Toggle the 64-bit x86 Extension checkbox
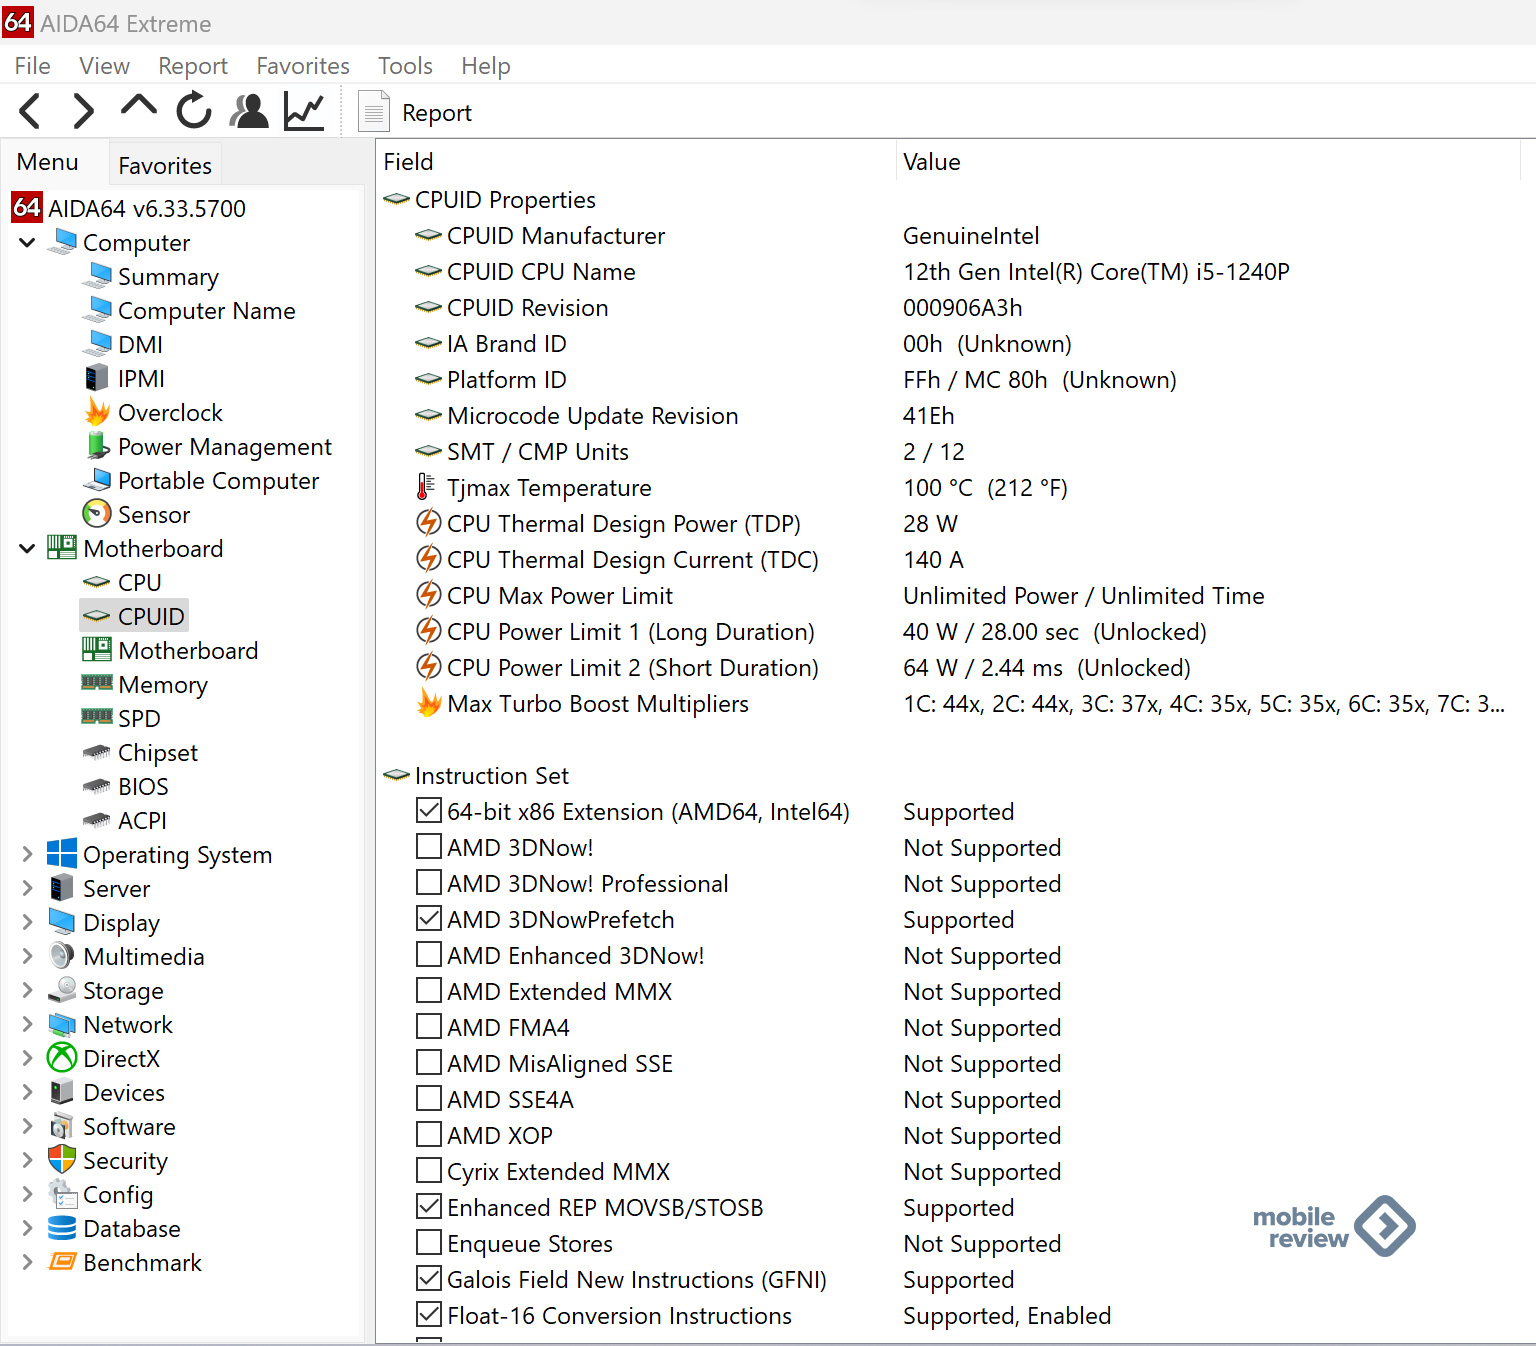1536x1346 pixels. [429, 810]
